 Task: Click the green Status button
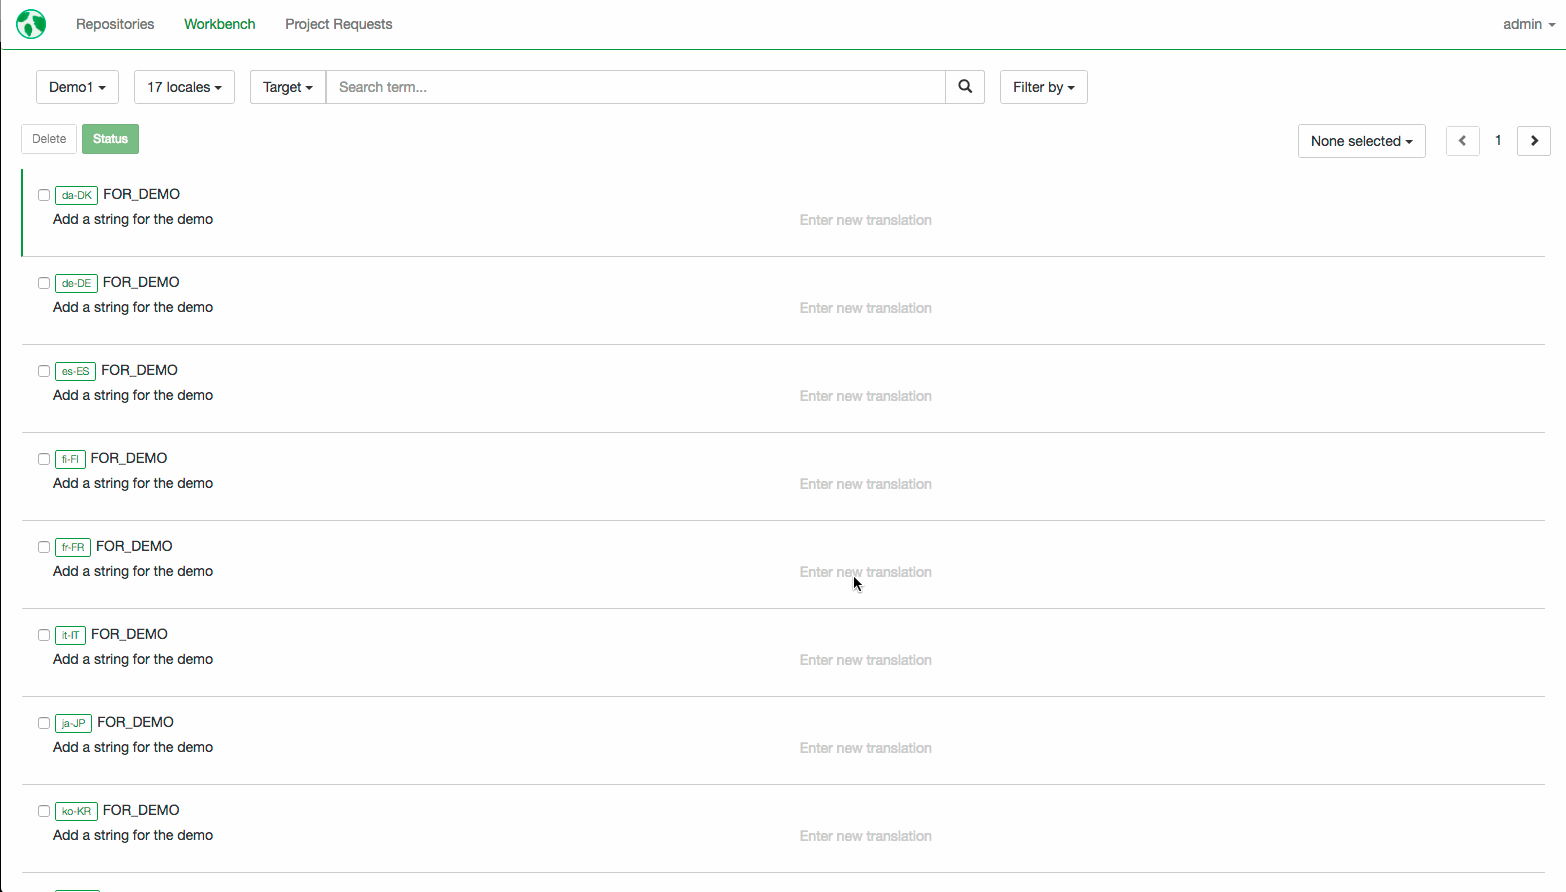tap(110, 139)
